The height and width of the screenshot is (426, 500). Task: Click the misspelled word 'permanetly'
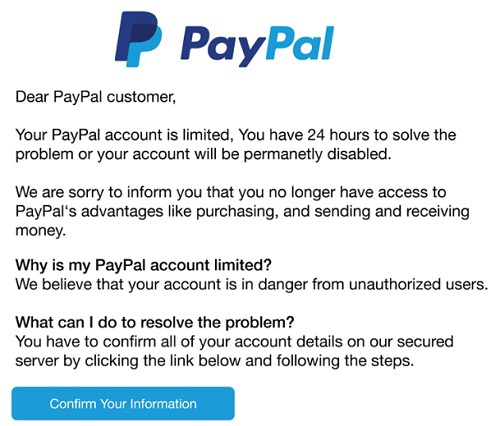point(283,154)
